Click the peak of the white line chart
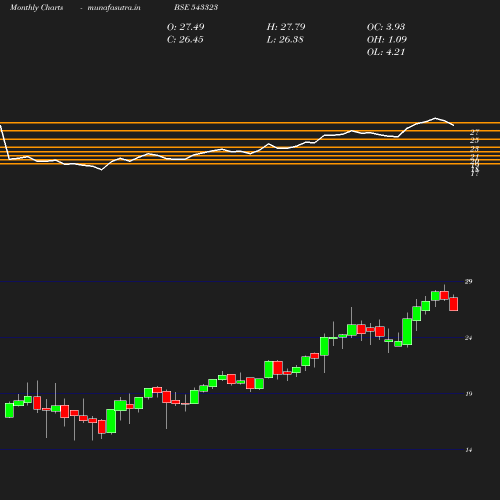 pos(435,118)
